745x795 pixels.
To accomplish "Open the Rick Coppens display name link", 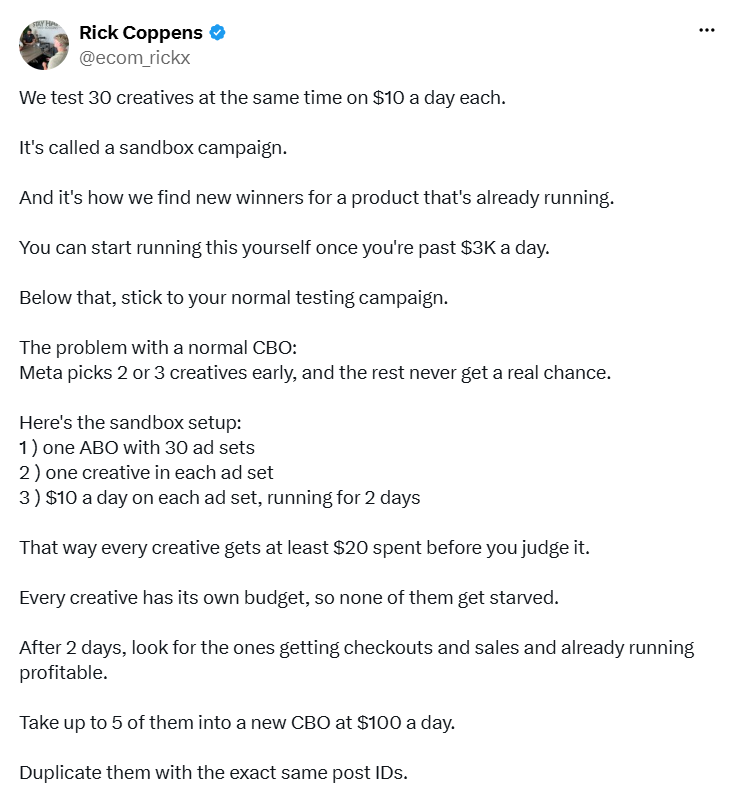I will coord(141,32).
